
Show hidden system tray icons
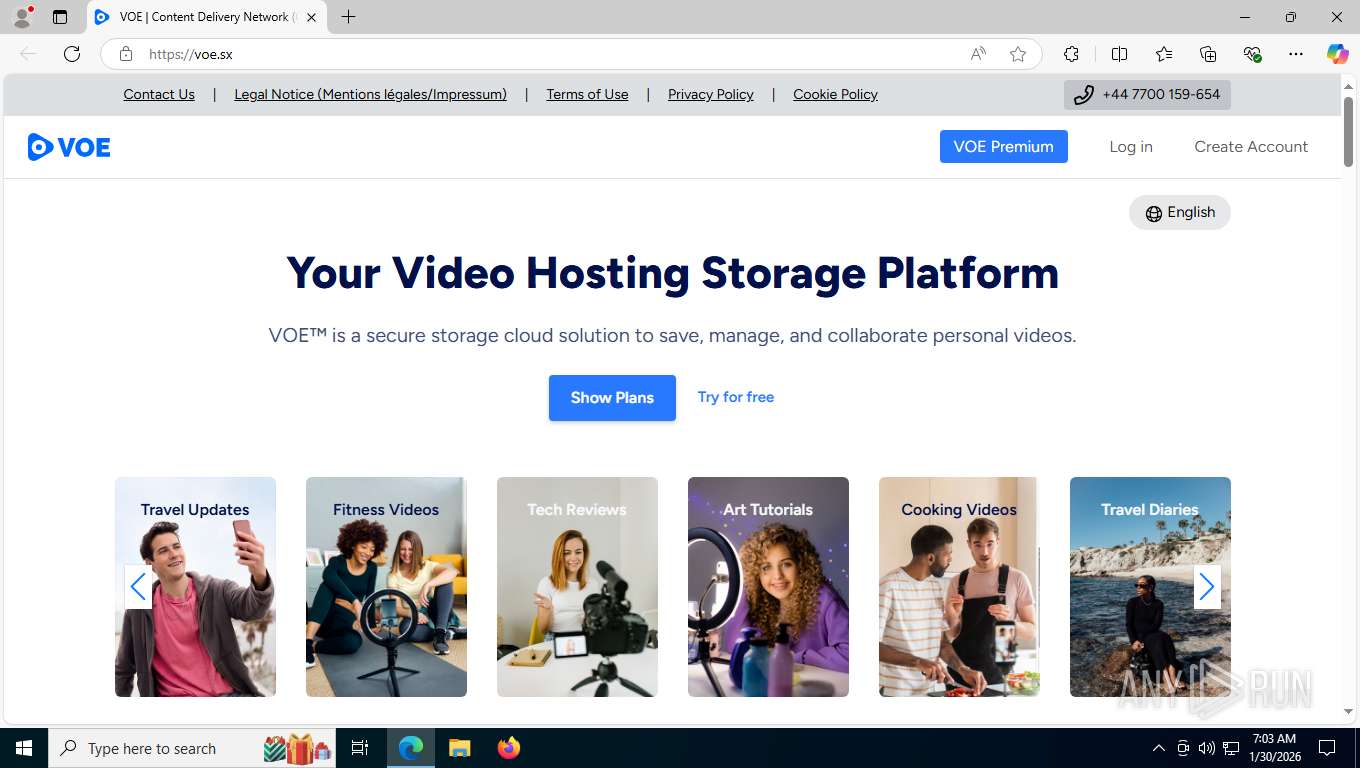1159,748
